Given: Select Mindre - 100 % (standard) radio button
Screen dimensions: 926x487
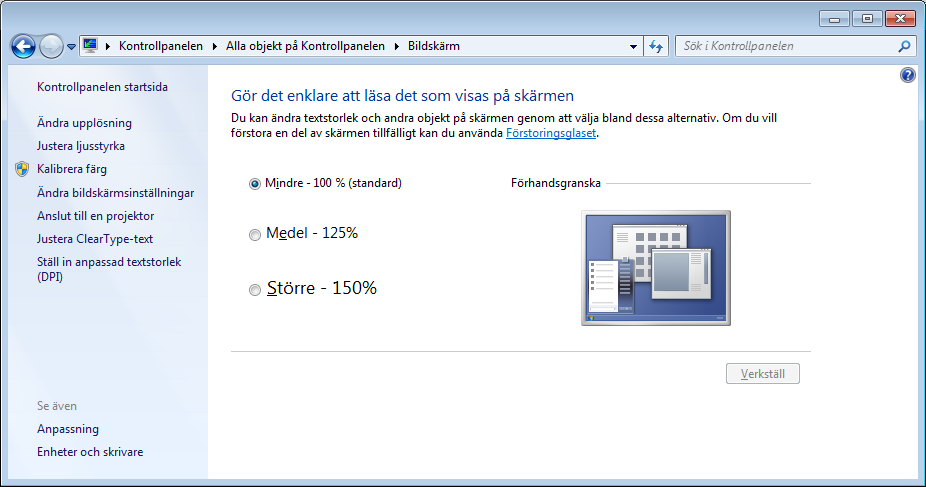Looking at the screenshot, I should [255, 184].
